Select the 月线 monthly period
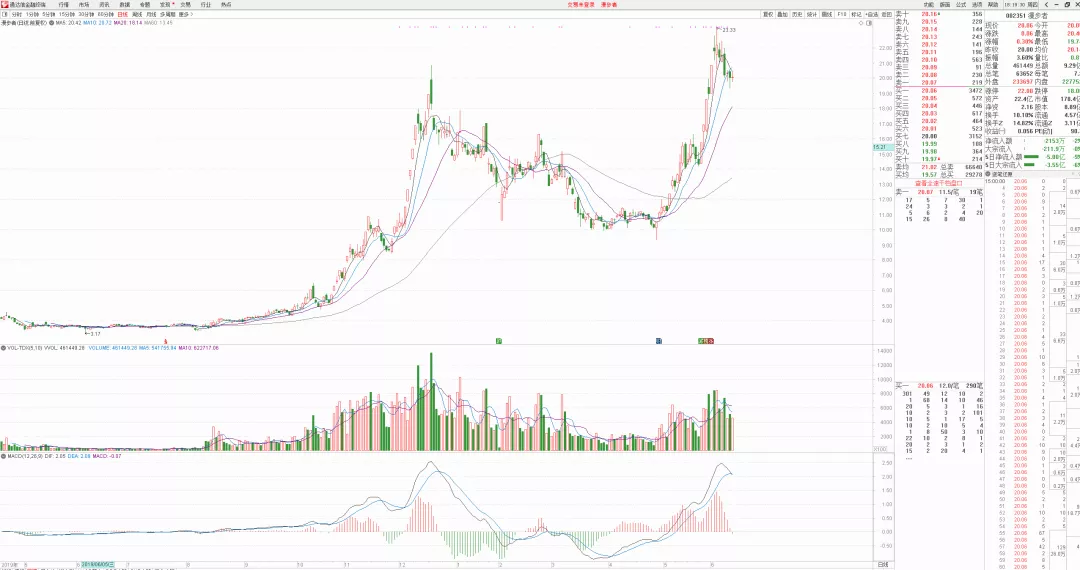This screenshot has height=570, width=1080. [152, 14]
